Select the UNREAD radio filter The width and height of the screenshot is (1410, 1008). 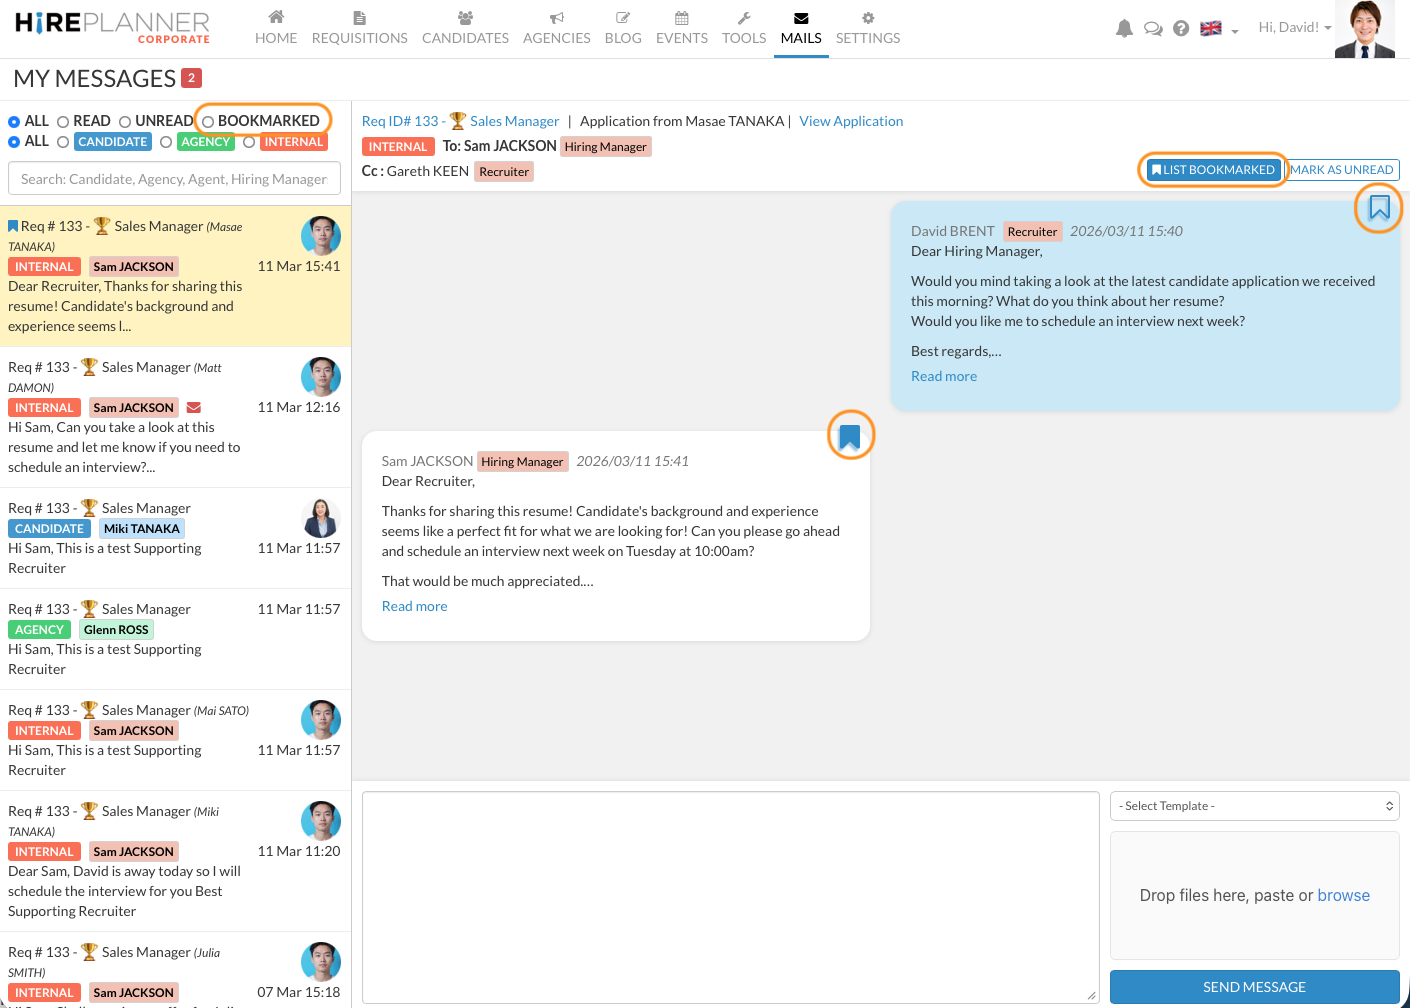126,122
